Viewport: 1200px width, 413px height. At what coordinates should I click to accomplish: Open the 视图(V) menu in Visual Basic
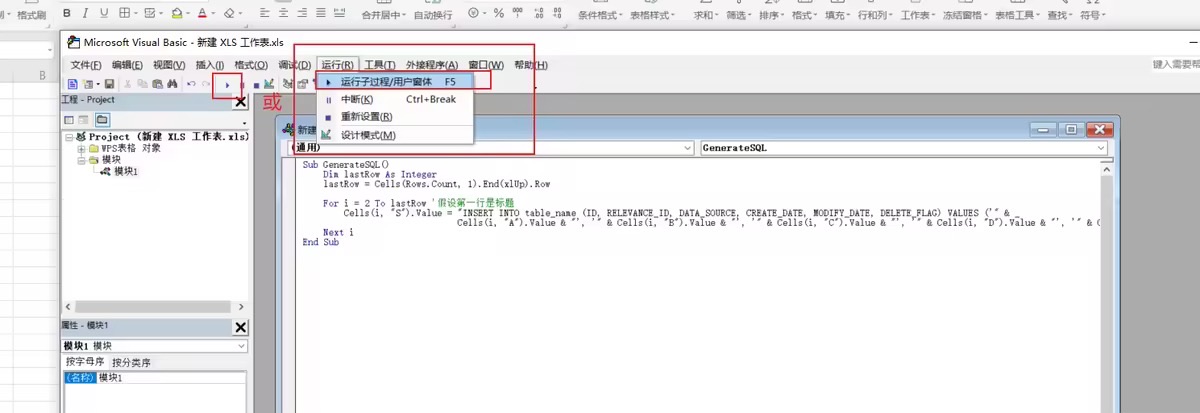(170, 65)
